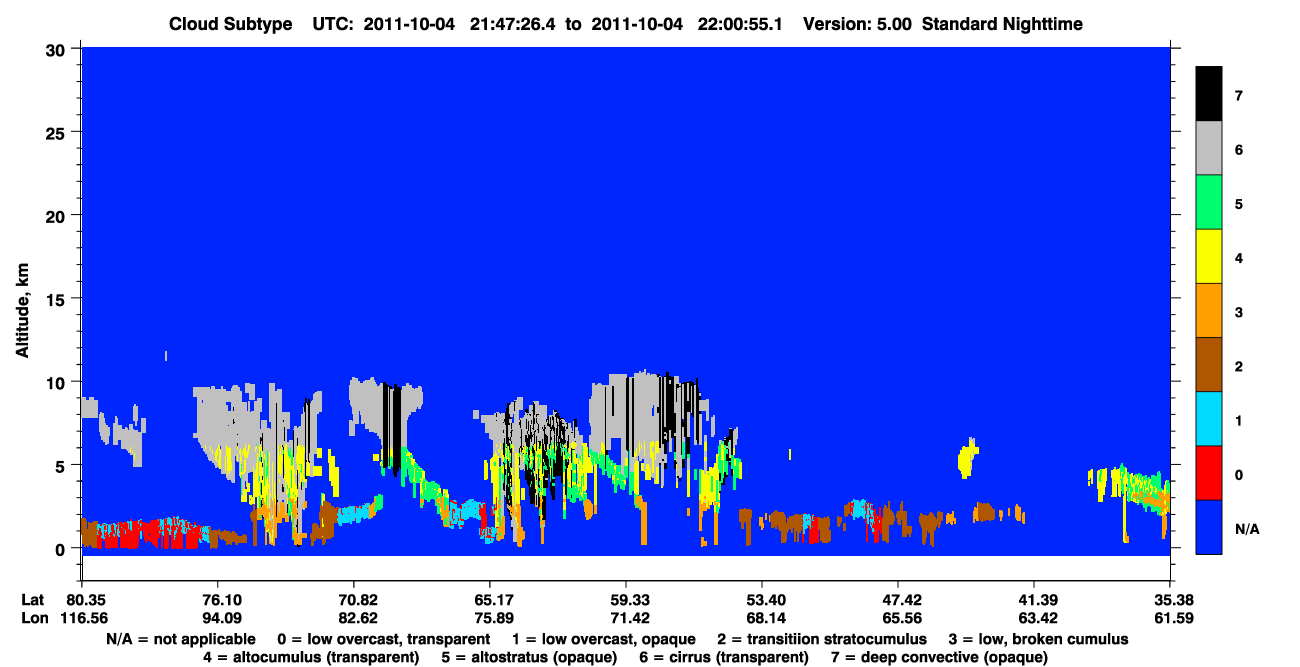This screenshot has height=667, width=1300.
Task: Click the isolated yellow altocumulus patch near 6 km
Action: pyautogui.click(x=966, y=458)
